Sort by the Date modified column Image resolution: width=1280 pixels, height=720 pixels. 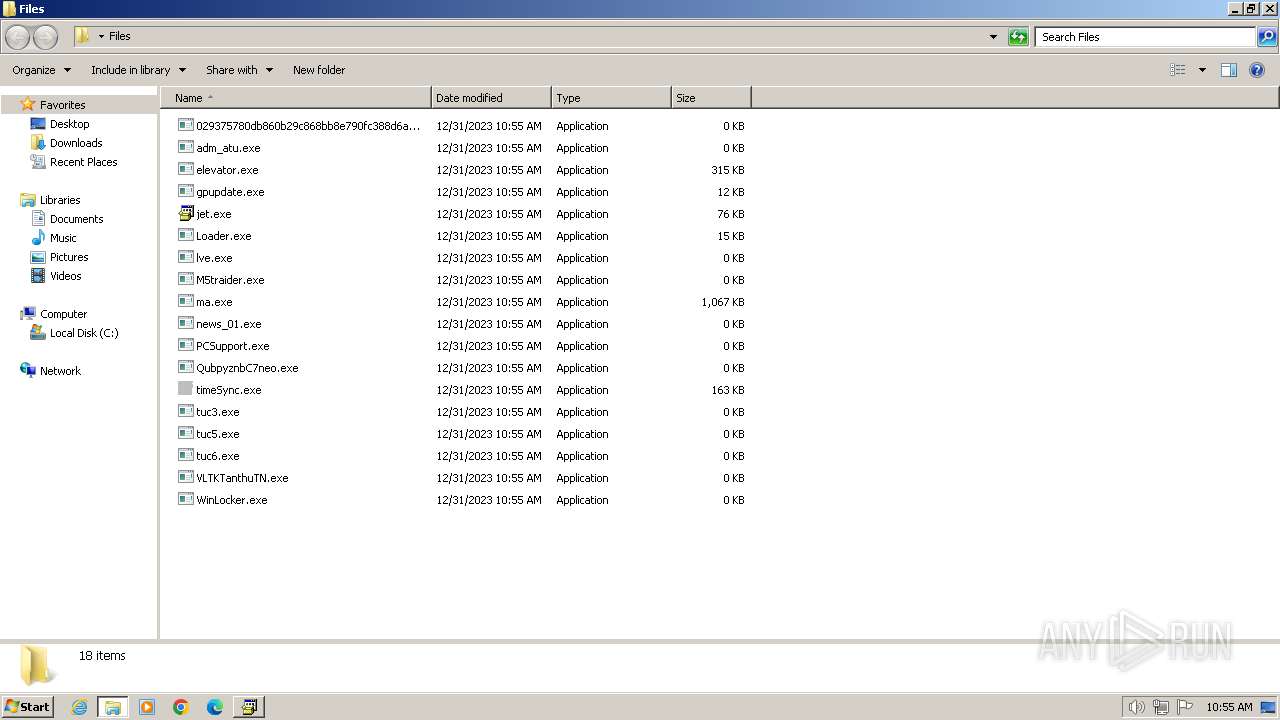(491, 98)
